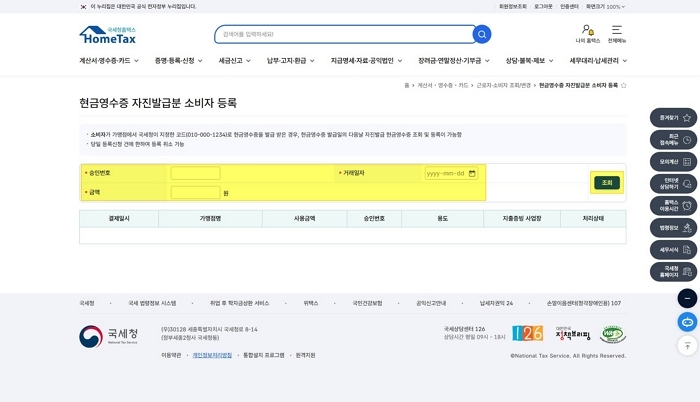Open 최근 접속메뉴 quick menu button
Screen dimensions: 700x402
[x=673, y=140]
